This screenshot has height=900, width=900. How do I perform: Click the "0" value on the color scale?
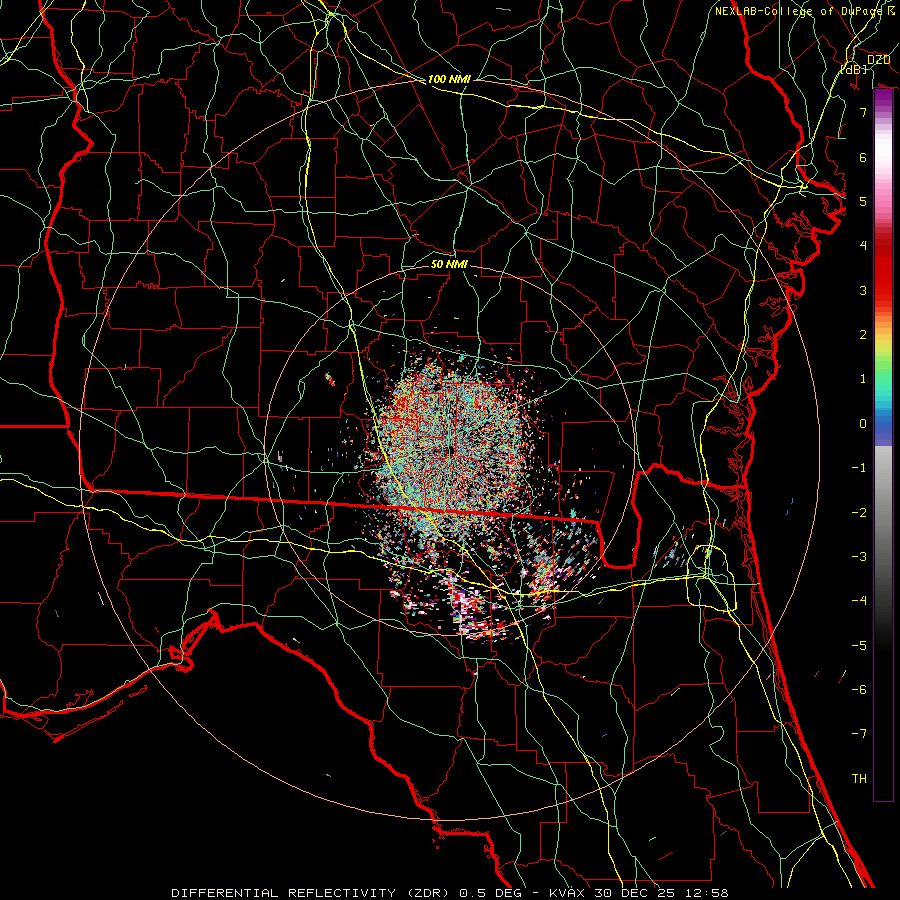tap(863, 424)
